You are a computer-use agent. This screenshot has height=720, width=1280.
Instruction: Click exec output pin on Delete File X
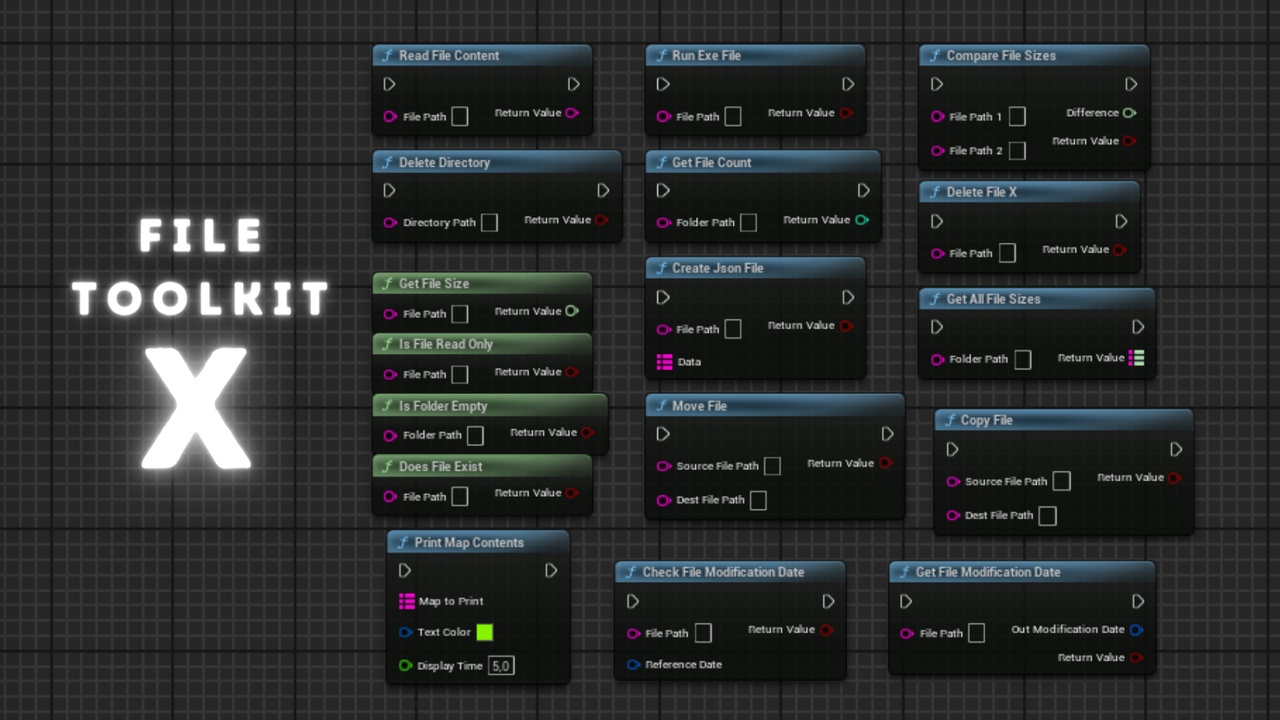[1121, 221]
